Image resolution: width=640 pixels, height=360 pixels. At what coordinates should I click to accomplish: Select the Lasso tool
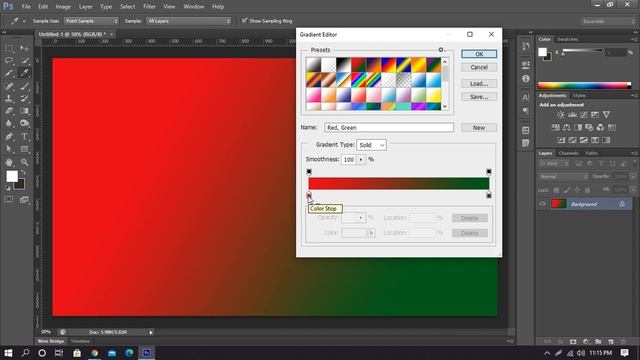click(x=9, y=61)
